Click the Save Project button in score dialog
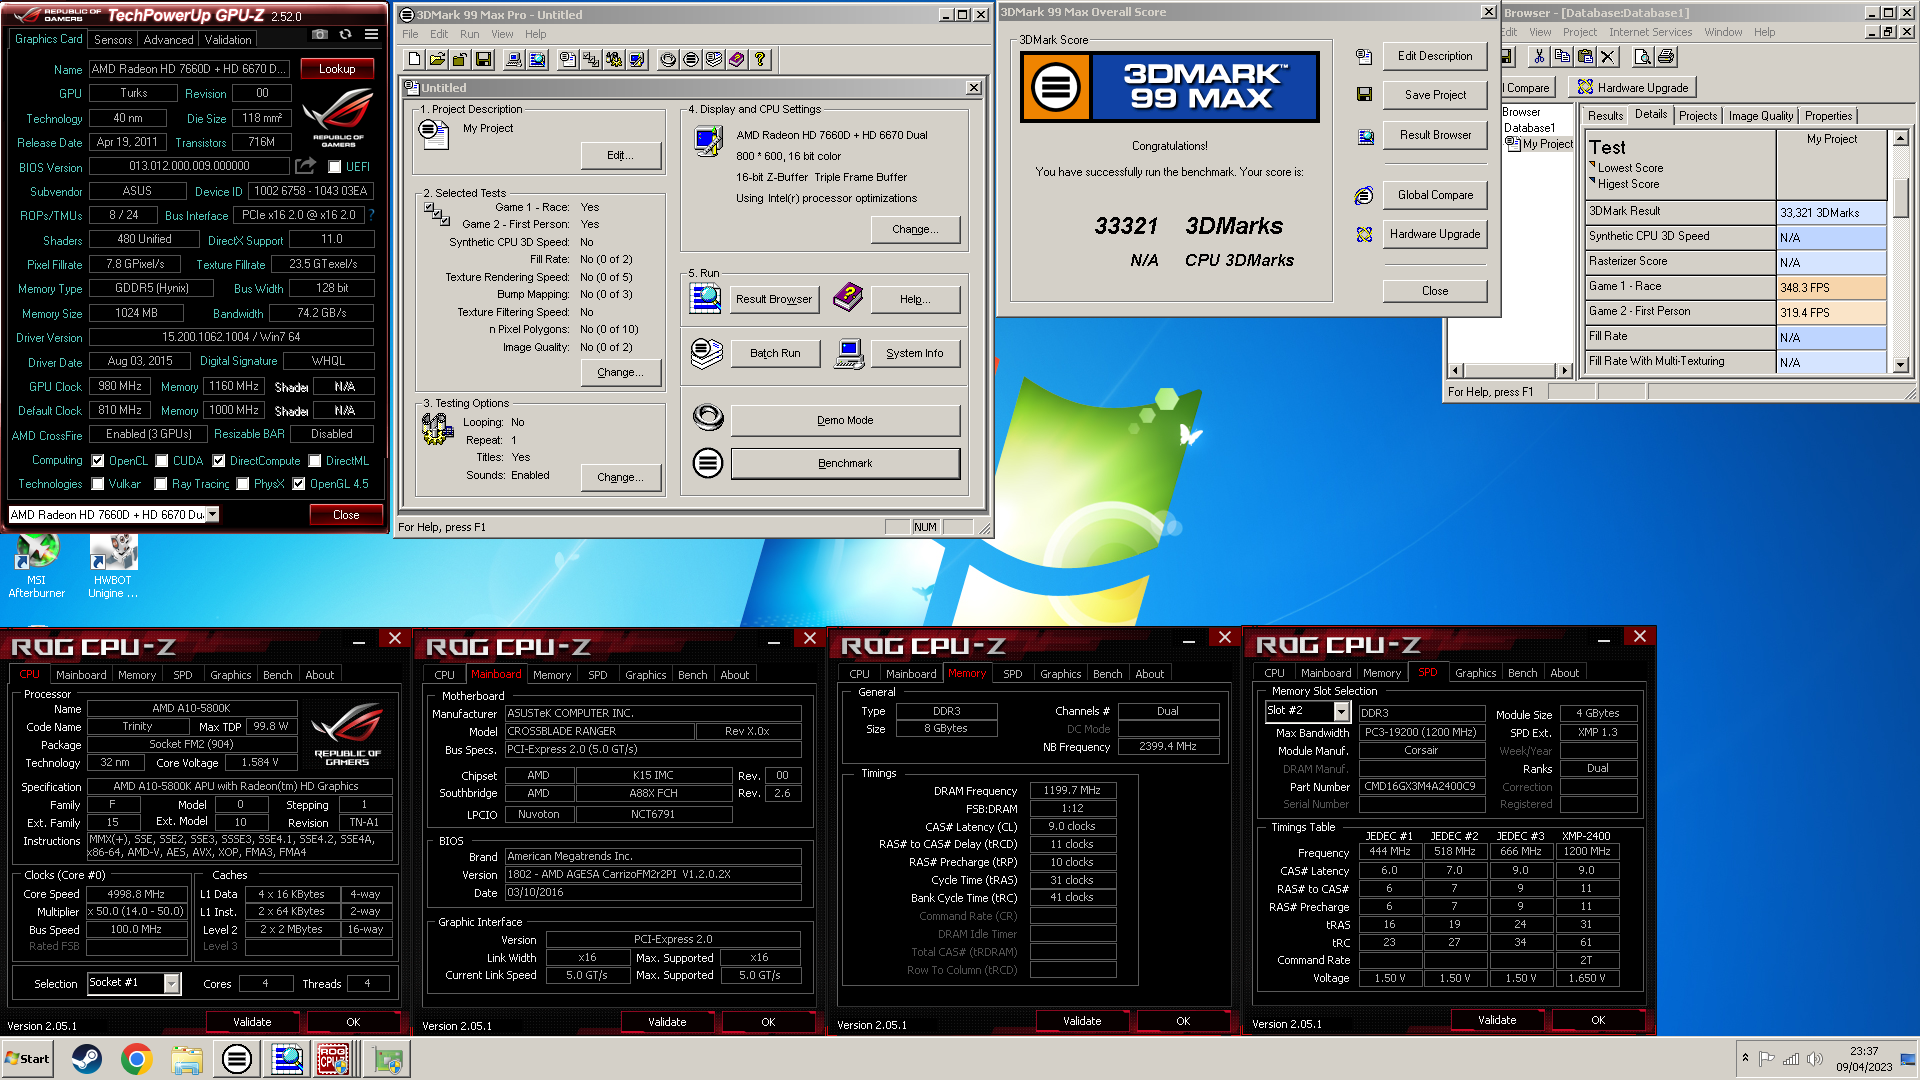The width and height of the screenshot is (1920, 1080). (x=1435, y=95)
